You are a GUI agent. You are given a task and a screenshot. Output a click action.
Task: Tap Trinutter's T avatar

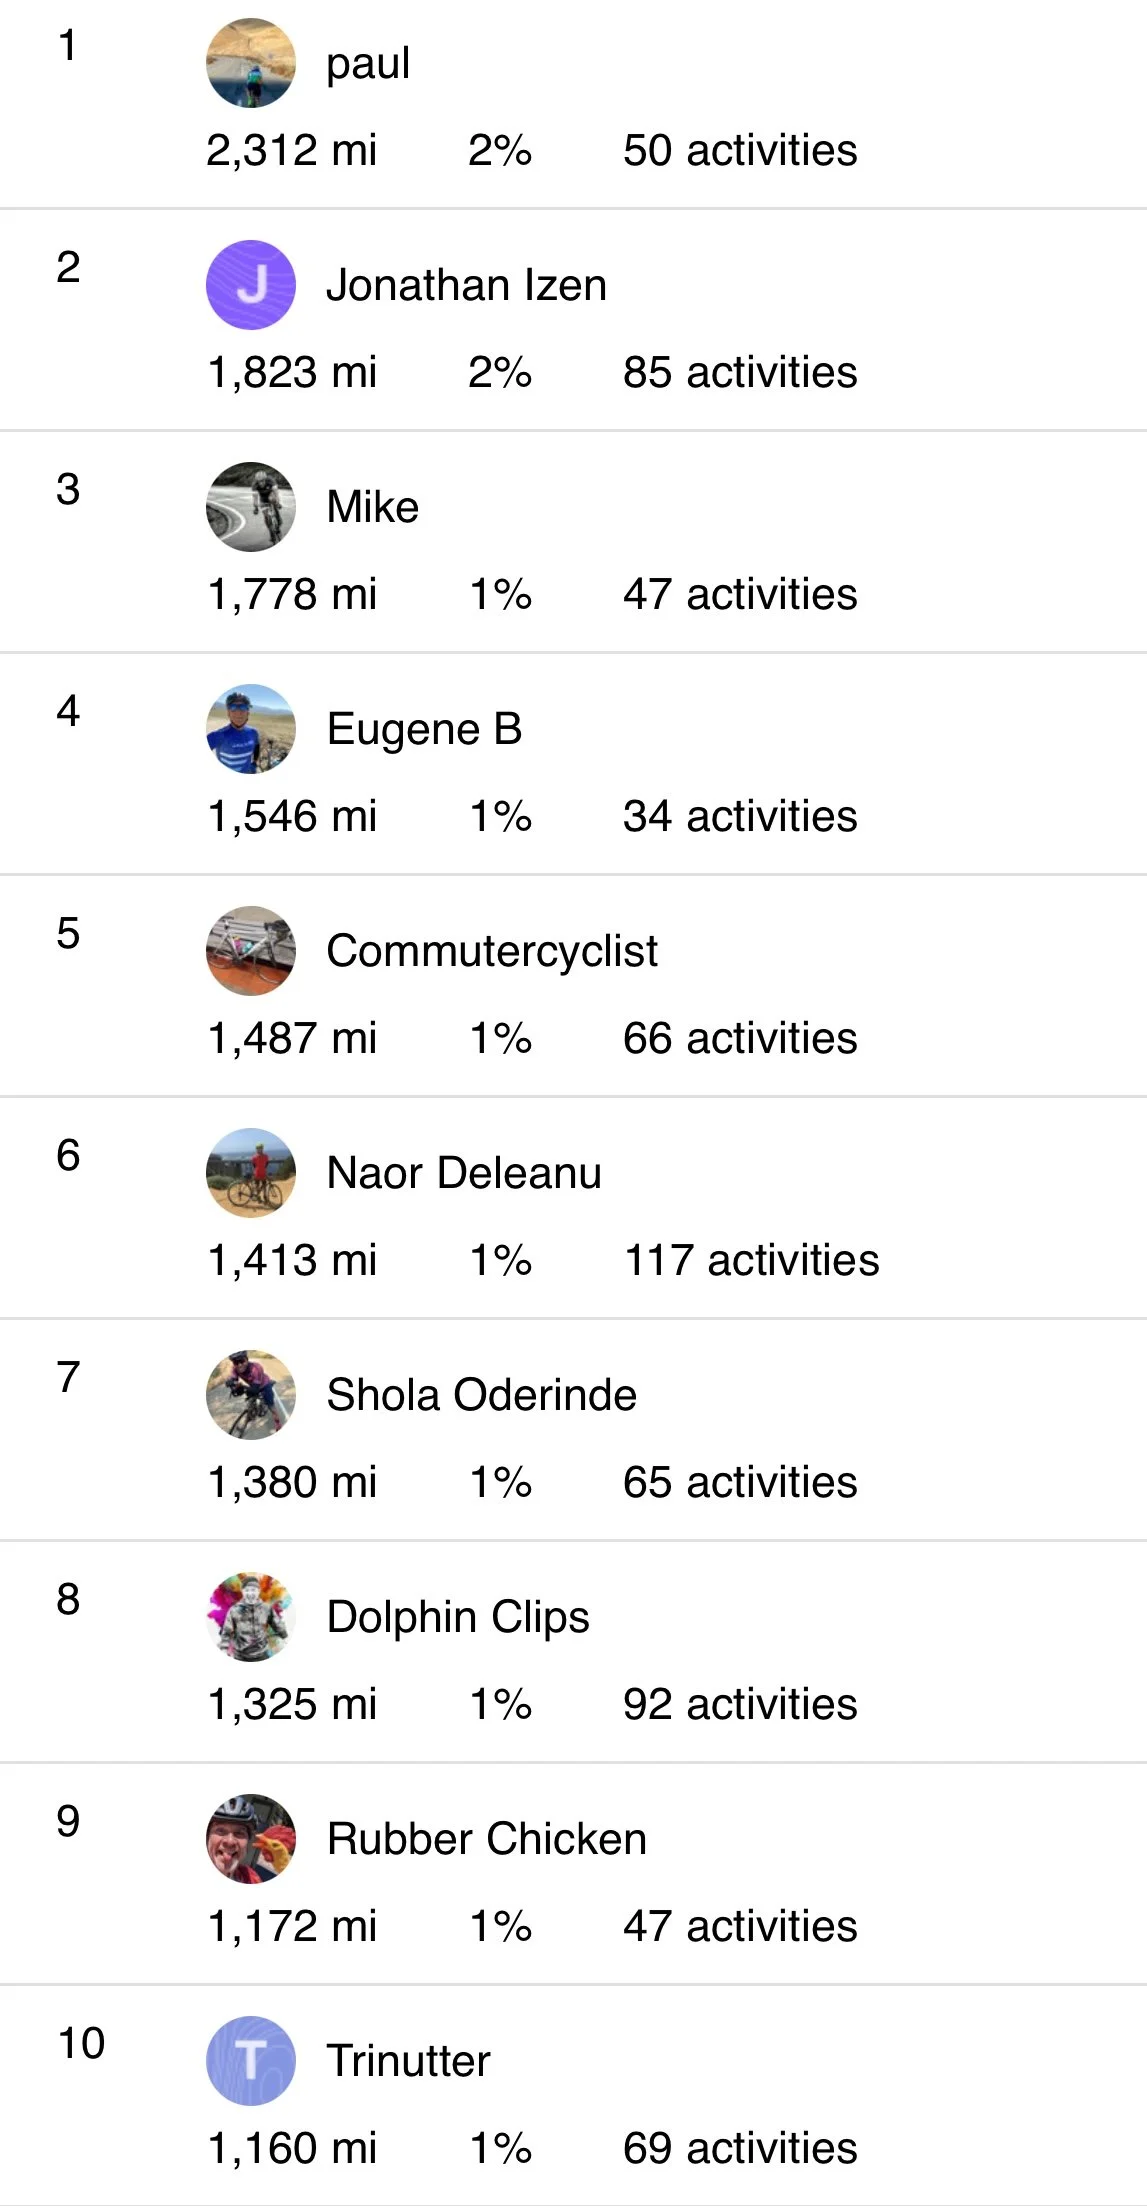pos(250,2061)
